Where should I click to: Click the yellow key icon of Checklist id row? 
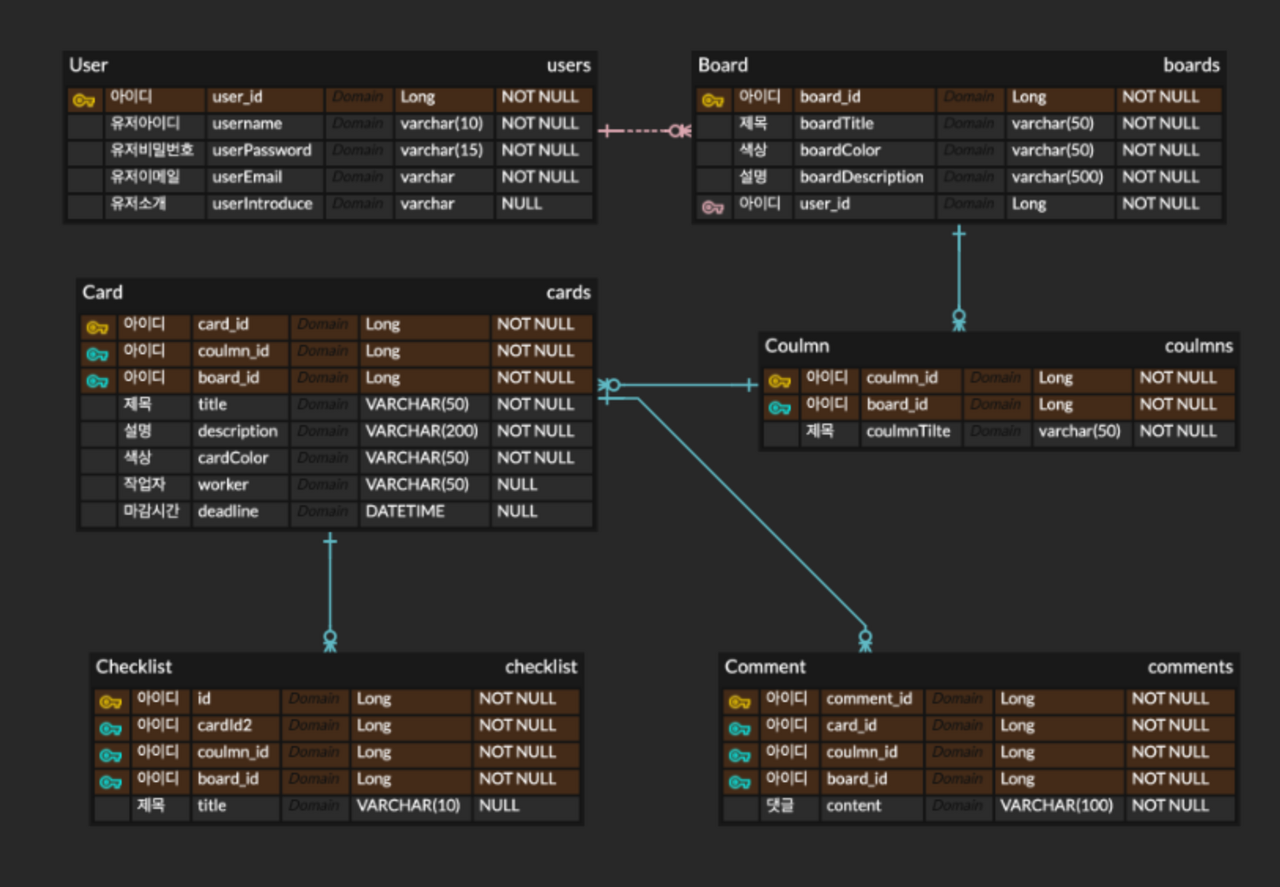[110, 701]
